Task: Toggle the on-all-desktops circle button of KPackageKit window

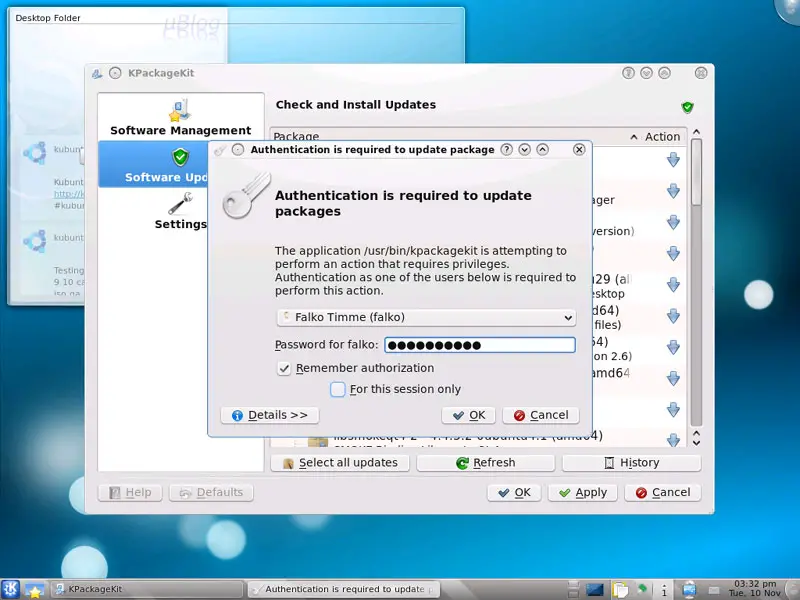Action: click(x=115, y=73)
